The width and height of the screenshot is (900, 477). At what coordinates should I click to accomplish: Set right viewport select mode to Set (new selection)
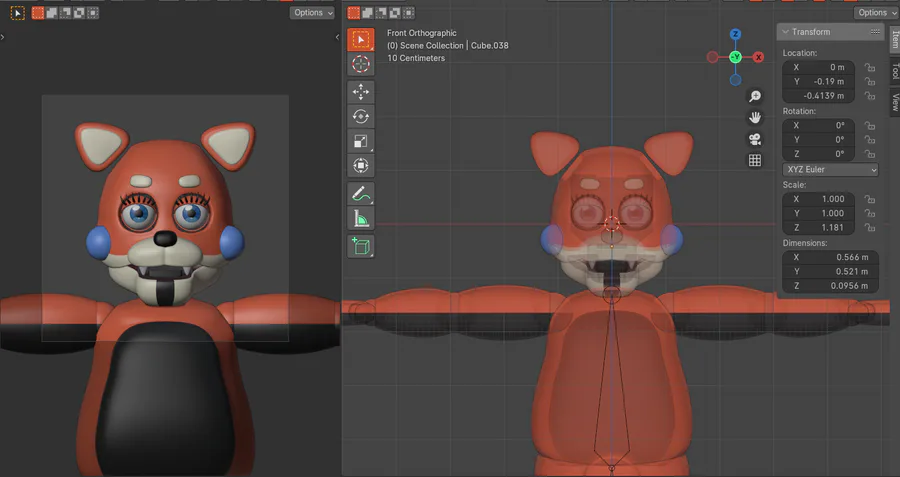coord(354,13)
